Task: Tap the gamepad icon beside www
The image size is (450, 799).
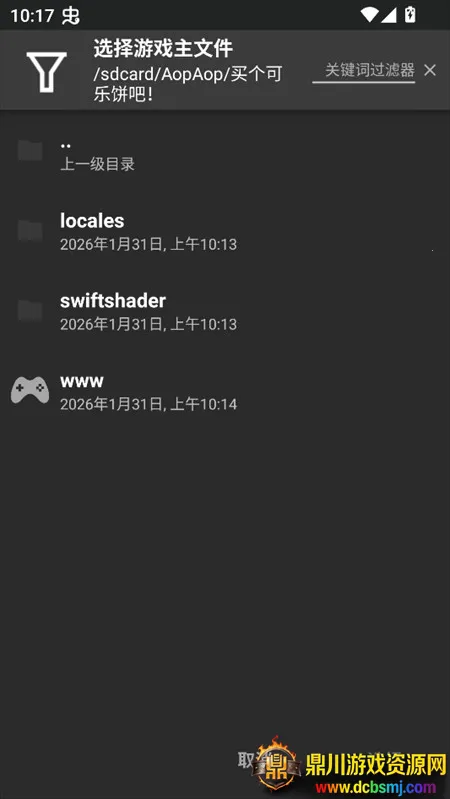Action: [30, 390]
